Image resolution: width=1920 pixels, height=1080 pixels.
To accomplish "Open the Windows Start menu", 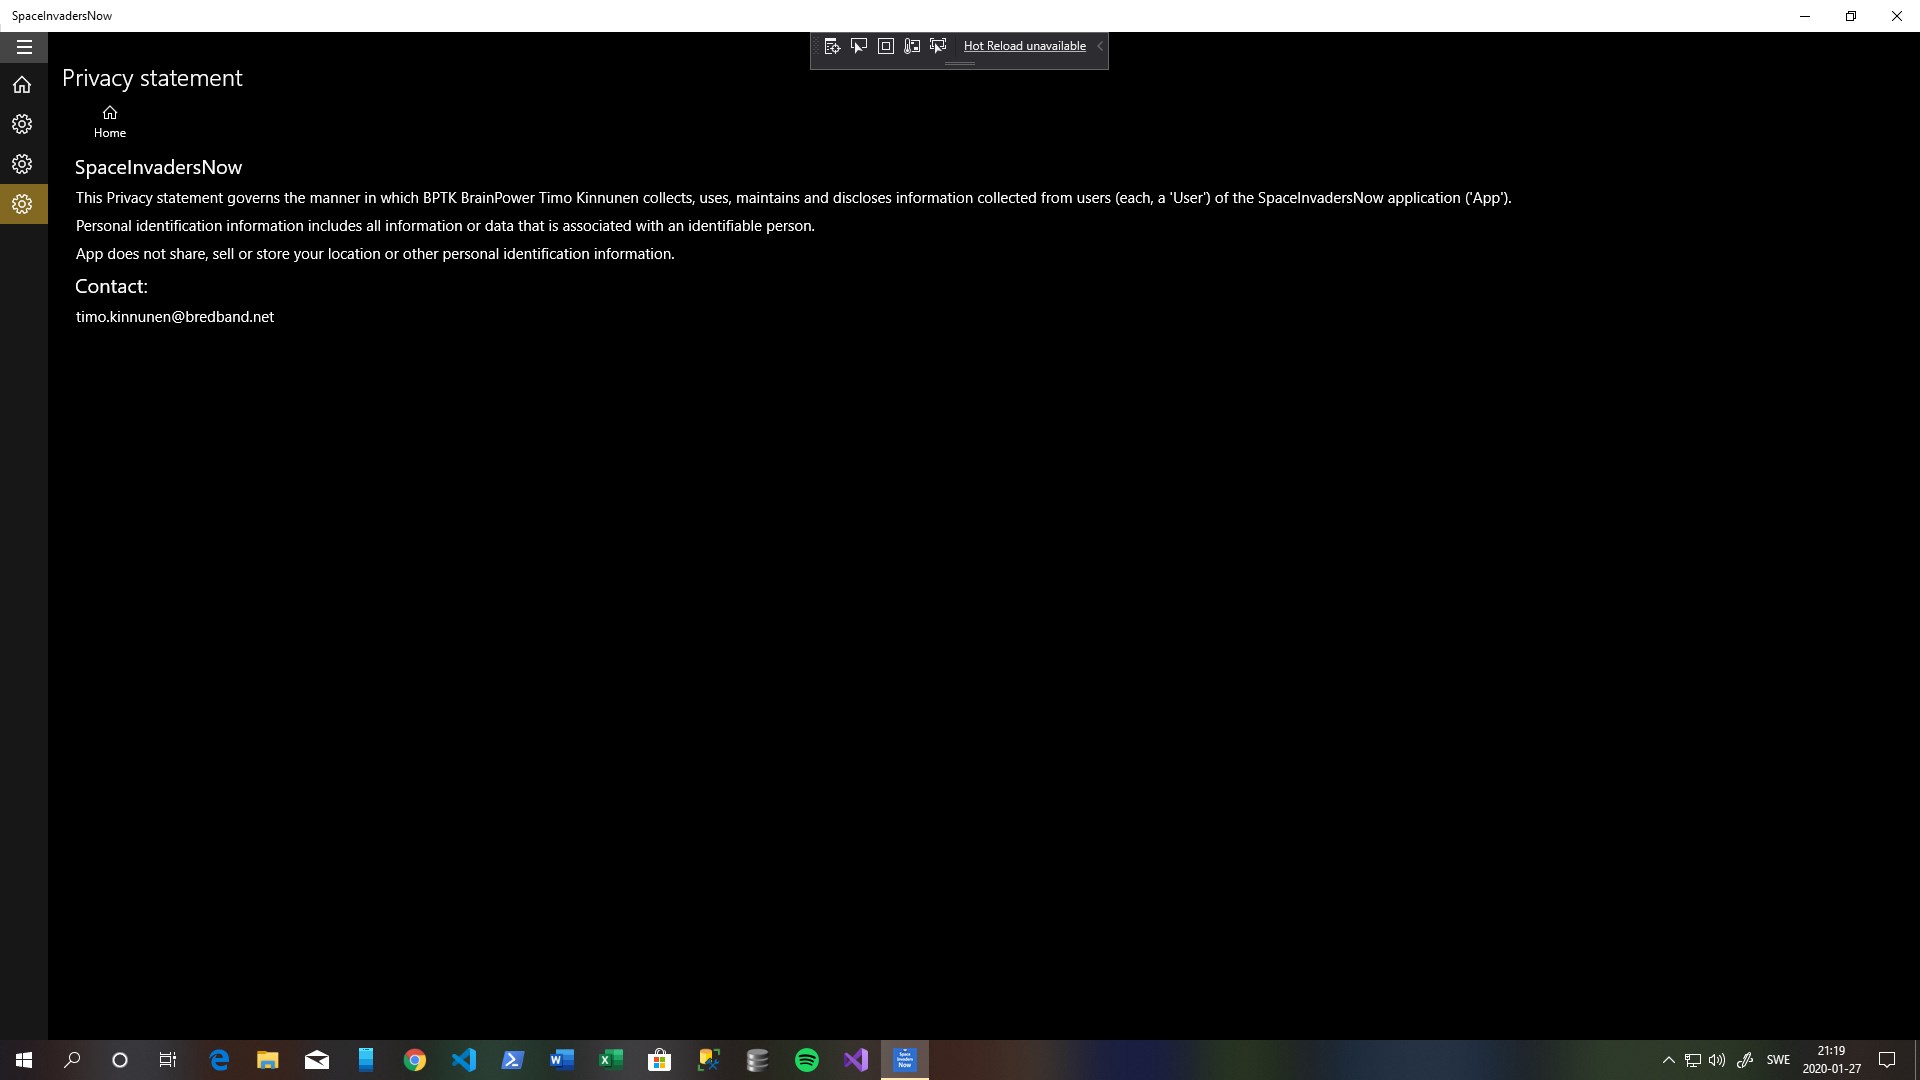I will click(24, 1060).
